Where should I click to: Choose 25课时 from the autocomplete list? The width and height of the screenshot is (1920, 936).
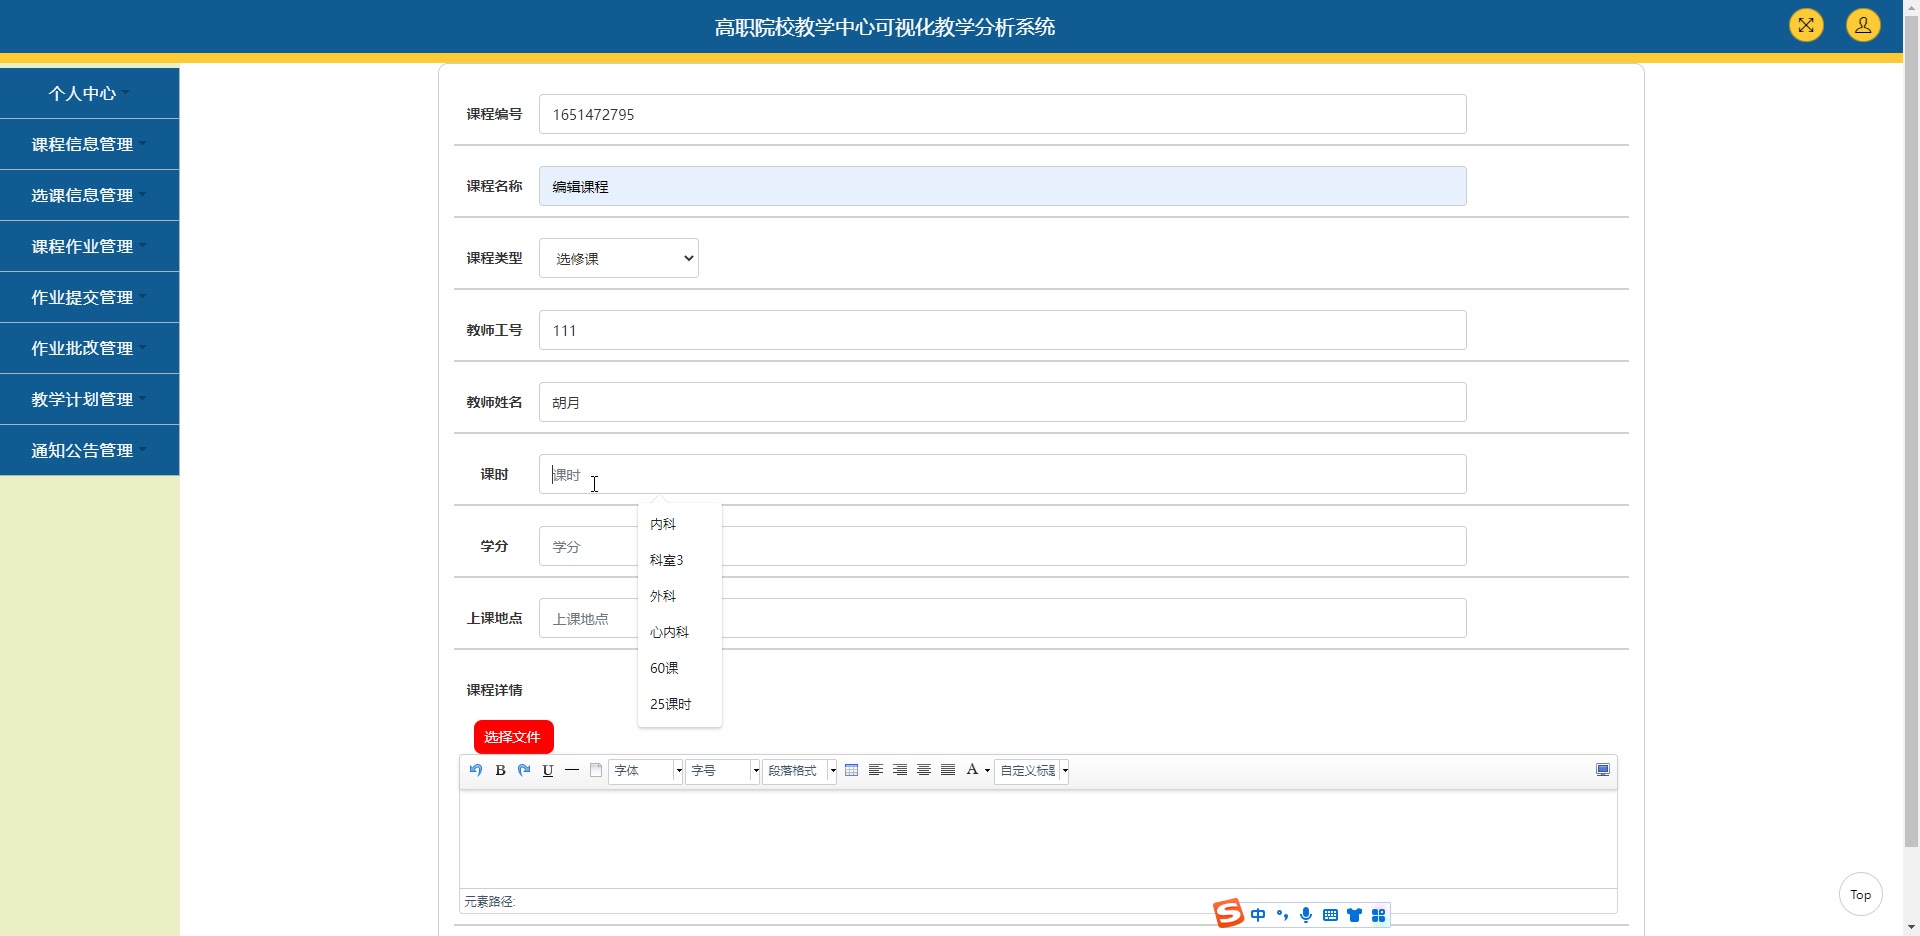tap(680, 704)
